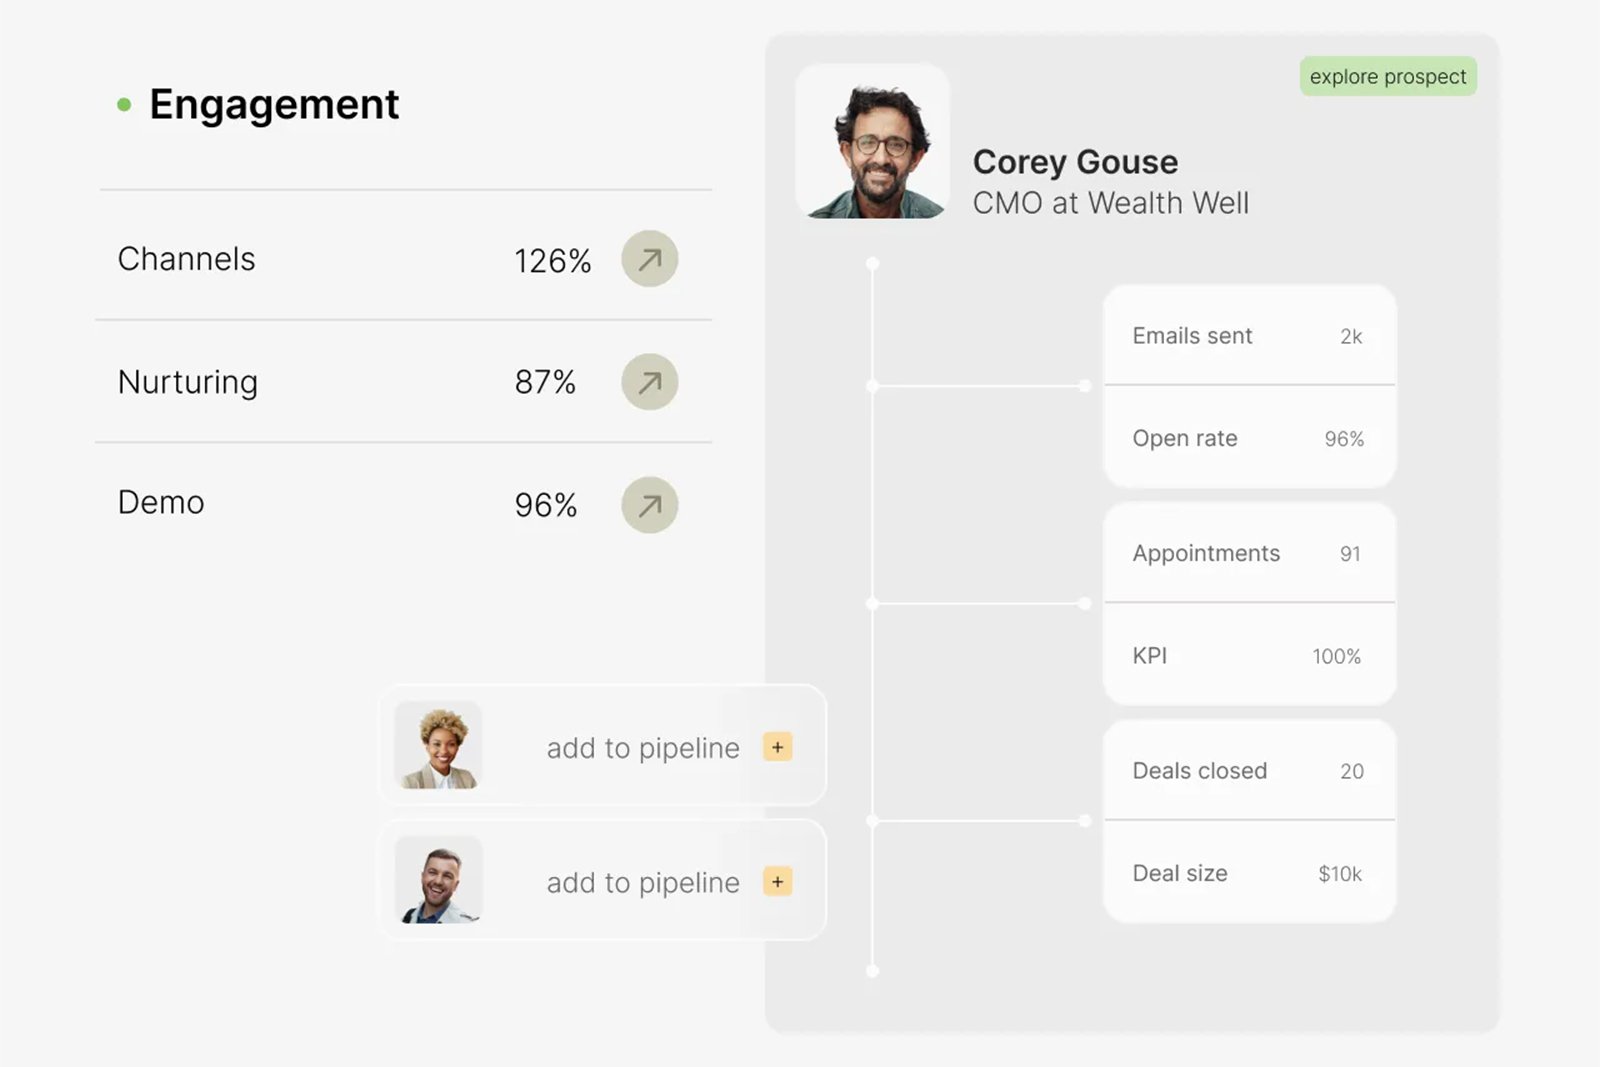Screen dimensions: 1600x1067
Task: Open the bearded man's avatar thumbnail
Action: tap(438, 880)
